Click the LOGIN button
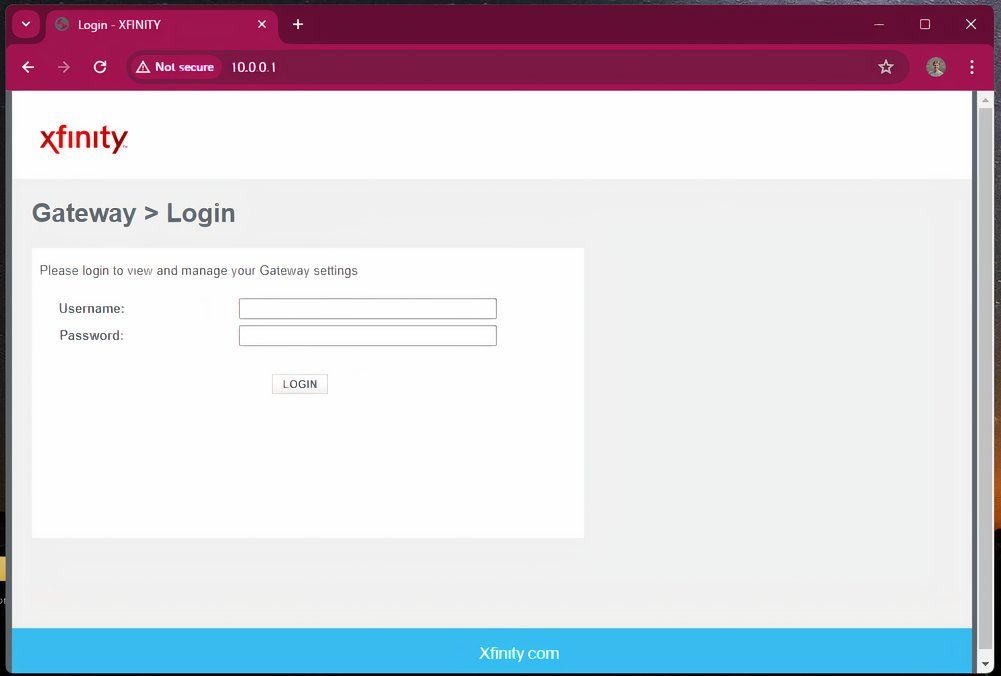 pos(300,384)
